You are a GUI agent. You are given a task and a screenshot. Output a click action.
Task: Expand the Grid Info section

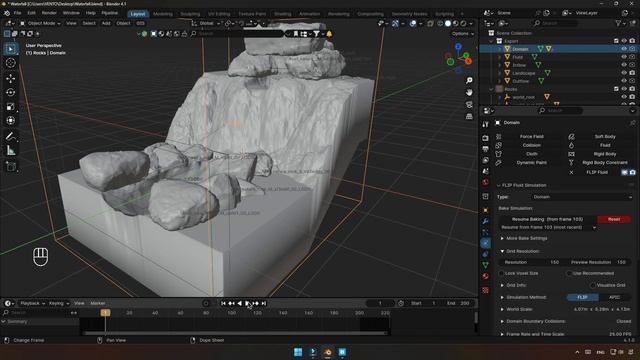[x=502, y=285]
